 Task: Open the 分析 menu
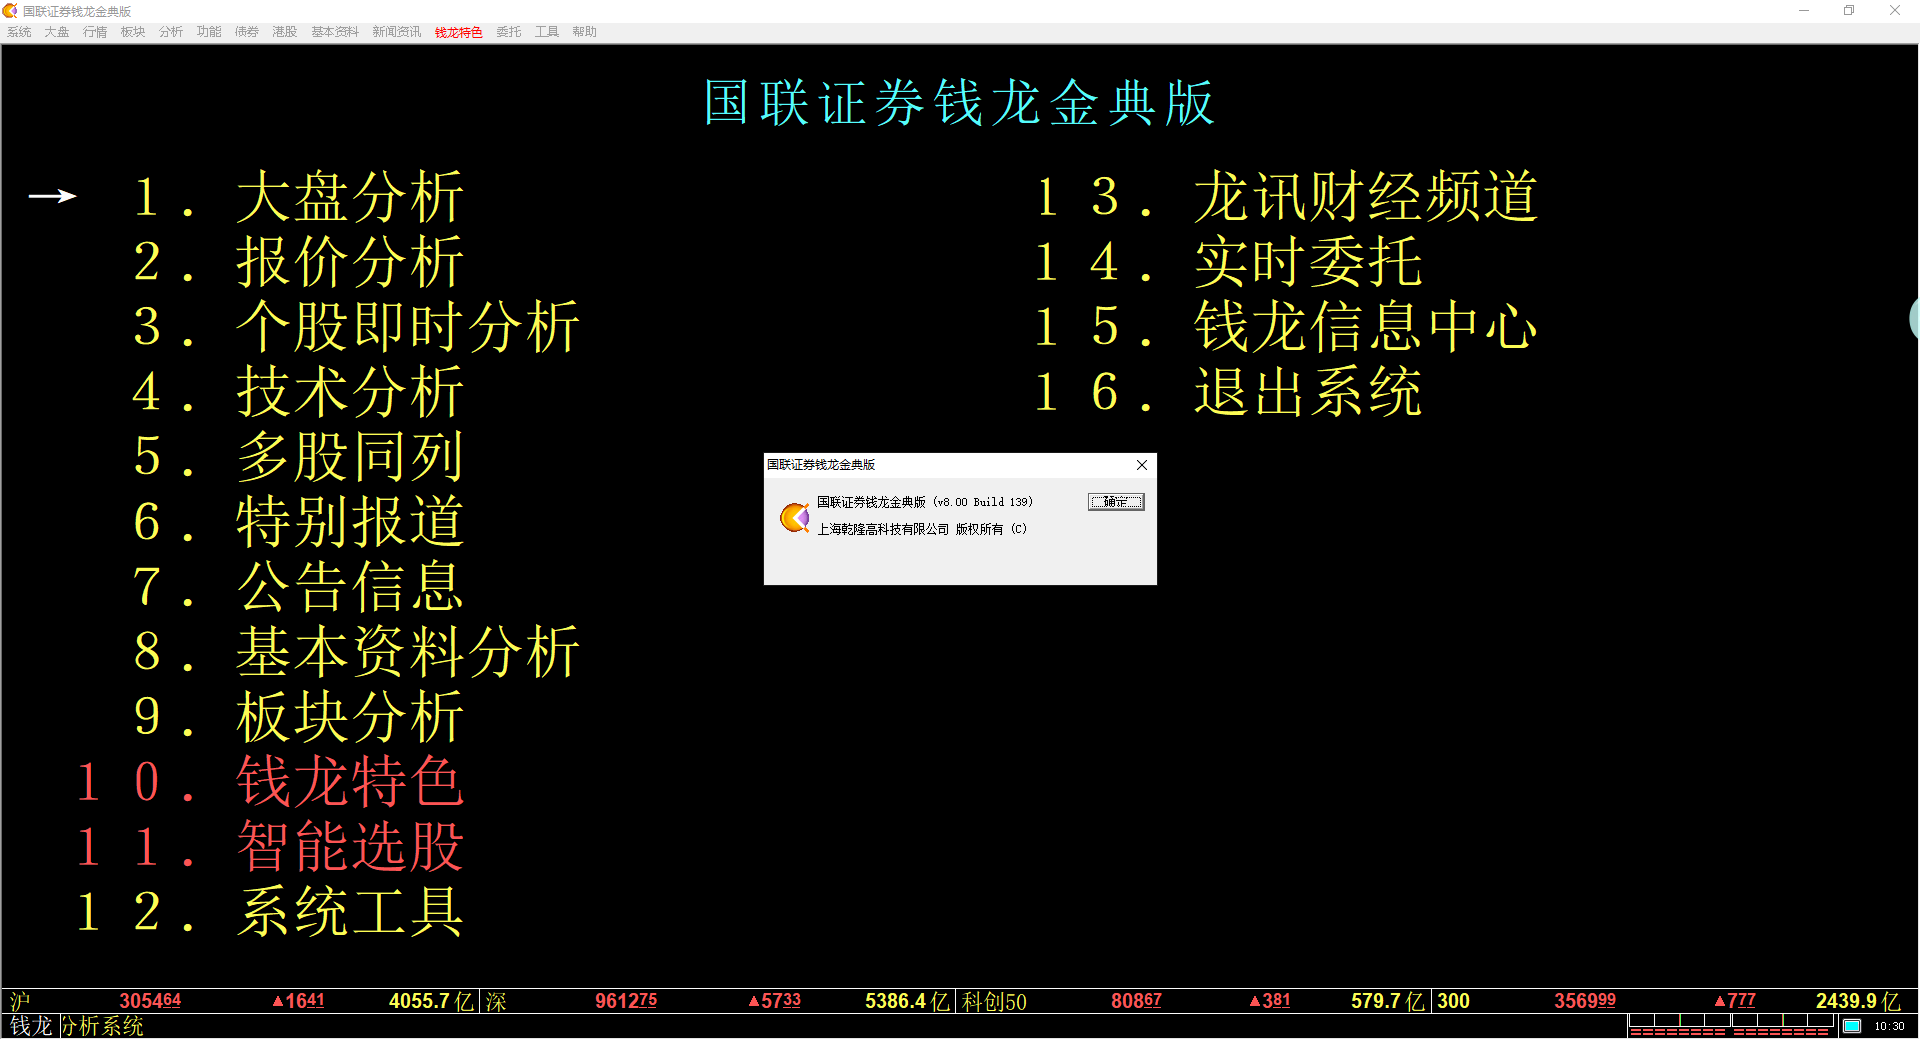(171, 32)
